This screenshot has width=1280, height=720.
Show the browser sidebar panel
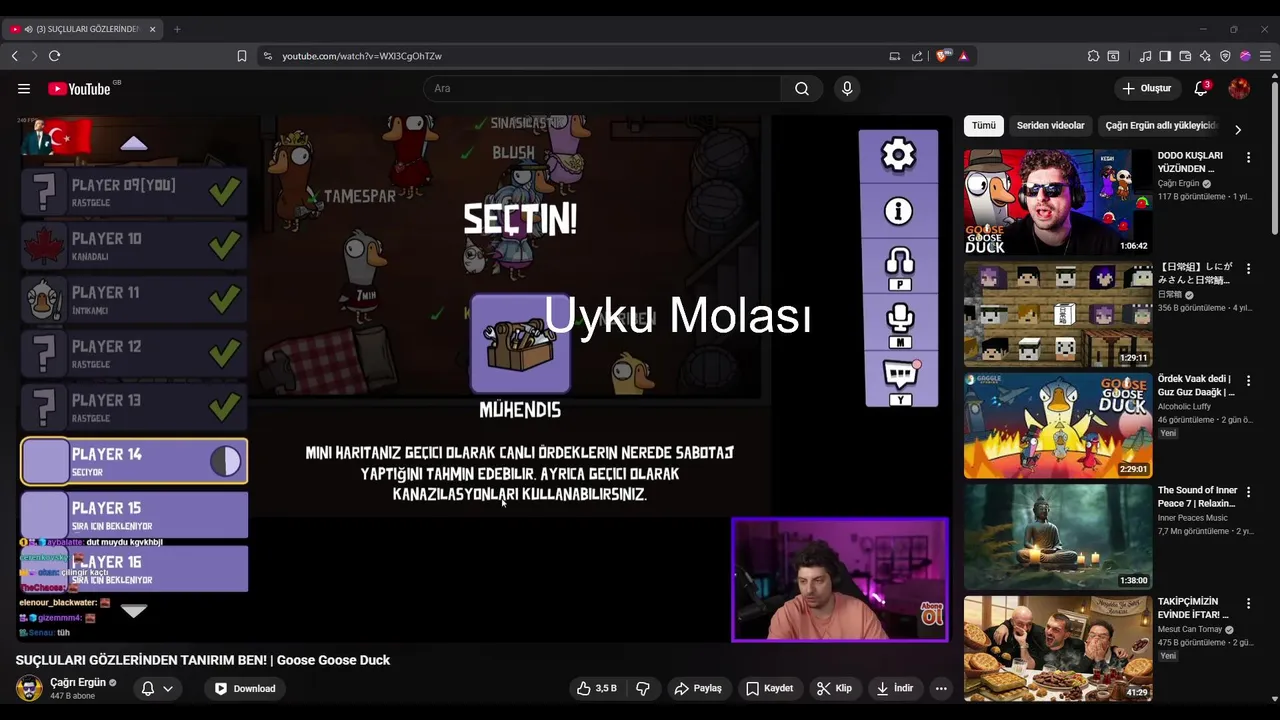(x=1165, y=56)
